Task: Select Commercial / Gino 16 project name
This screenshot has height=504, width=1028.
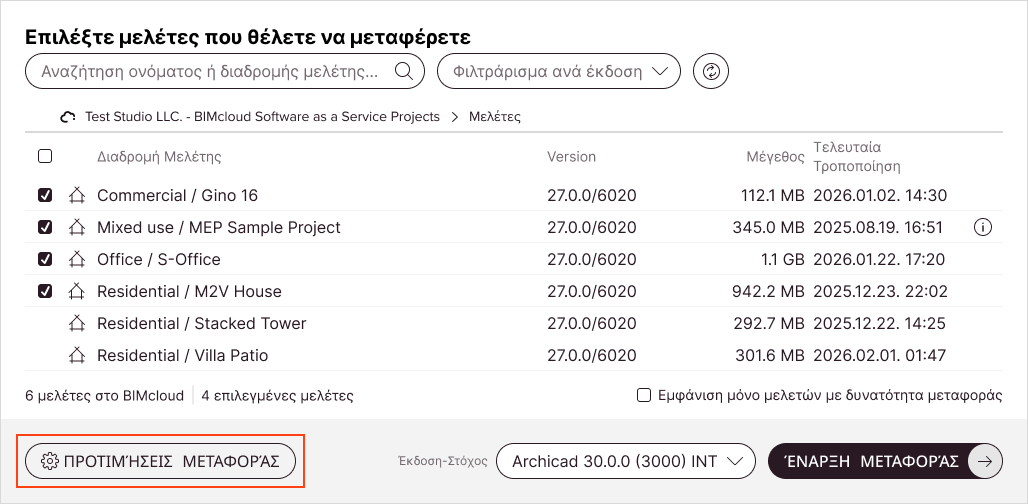Action: 177,195
